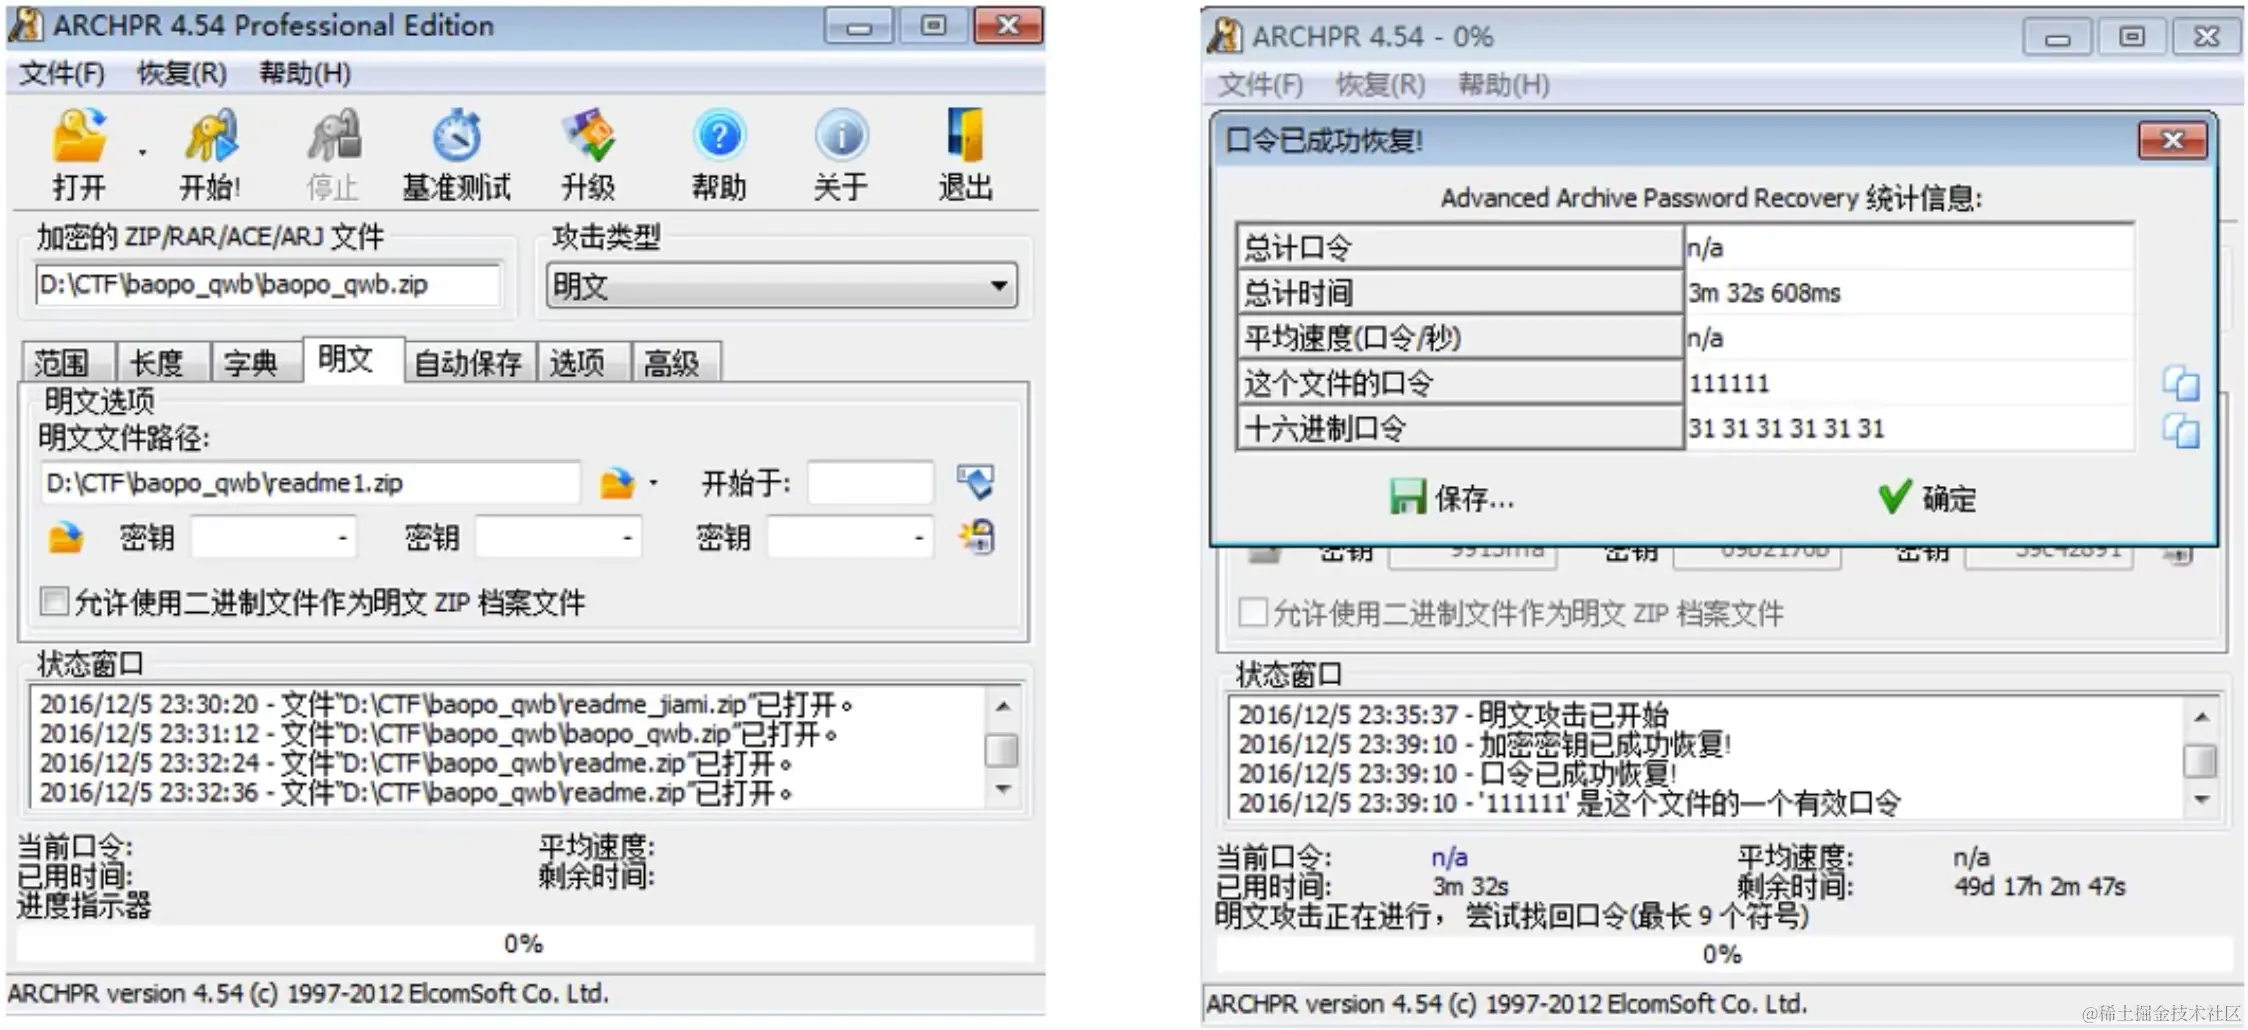This screenshot has height=1030, width=2248.
Task: Click the 总计口令 row label
Action: [x=1460, y=247]
